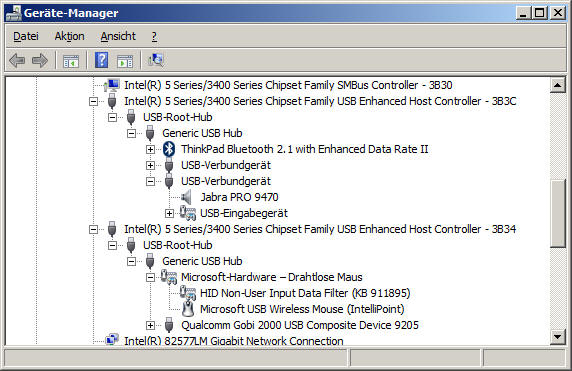Image resolution: width=572 pixels, height=371 pixels.
Task: Click the Microsoft-Hardware Drahtlose Maus icon
Action: click(169, 277)
